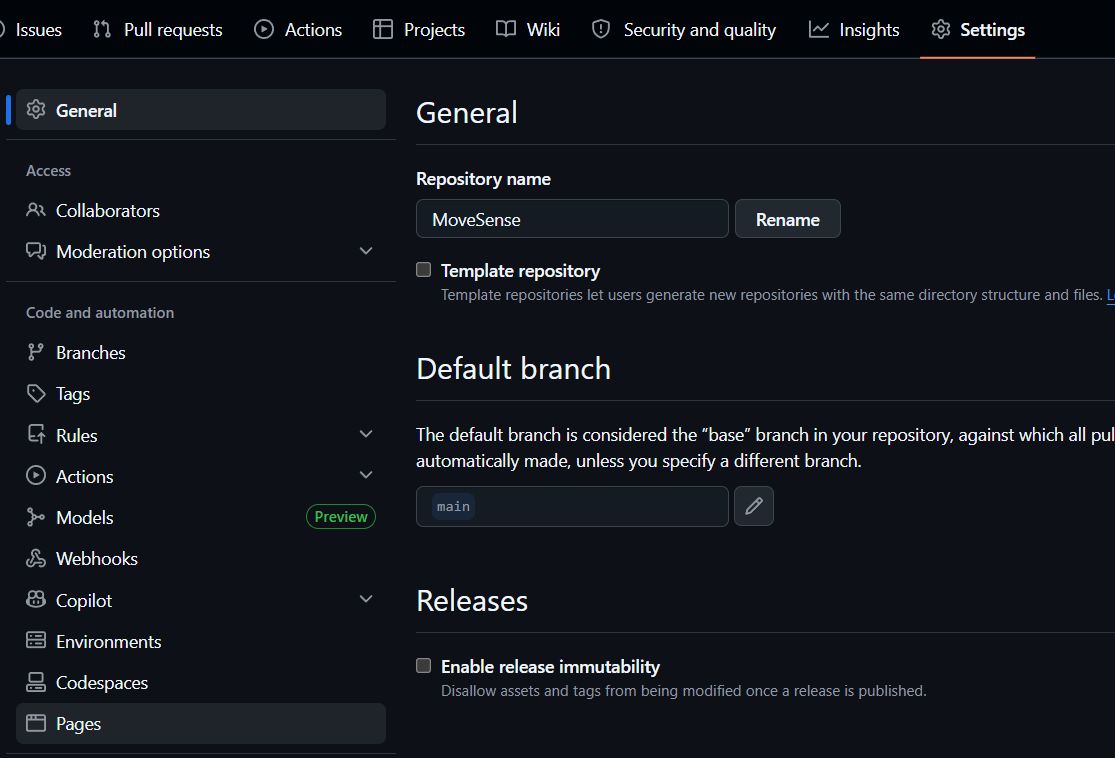Click the ruleset icon beside Rules
Viewport: 1115px width, 758px height.
click(36, 434)
